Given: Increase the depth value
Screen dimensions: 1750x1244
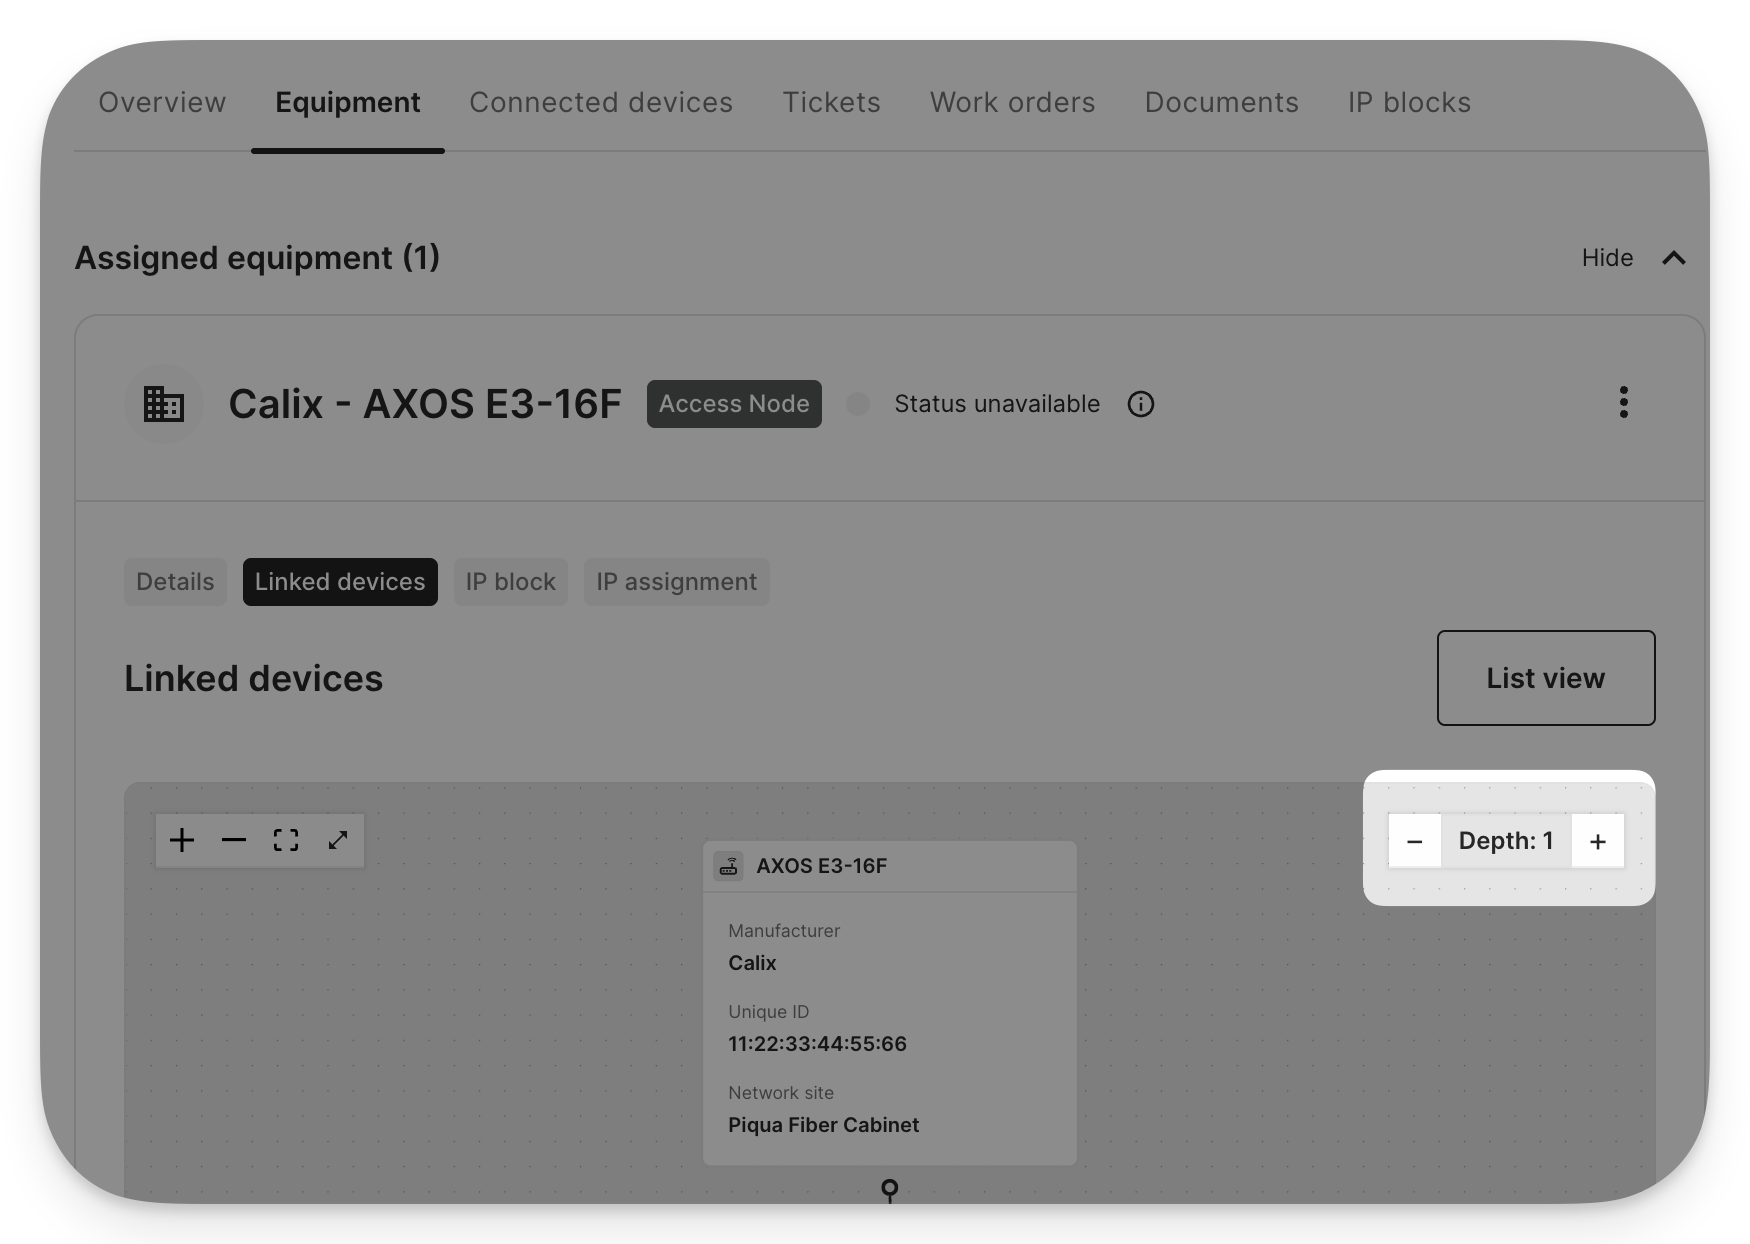Looking at the screenshot, I should 1598,841.
